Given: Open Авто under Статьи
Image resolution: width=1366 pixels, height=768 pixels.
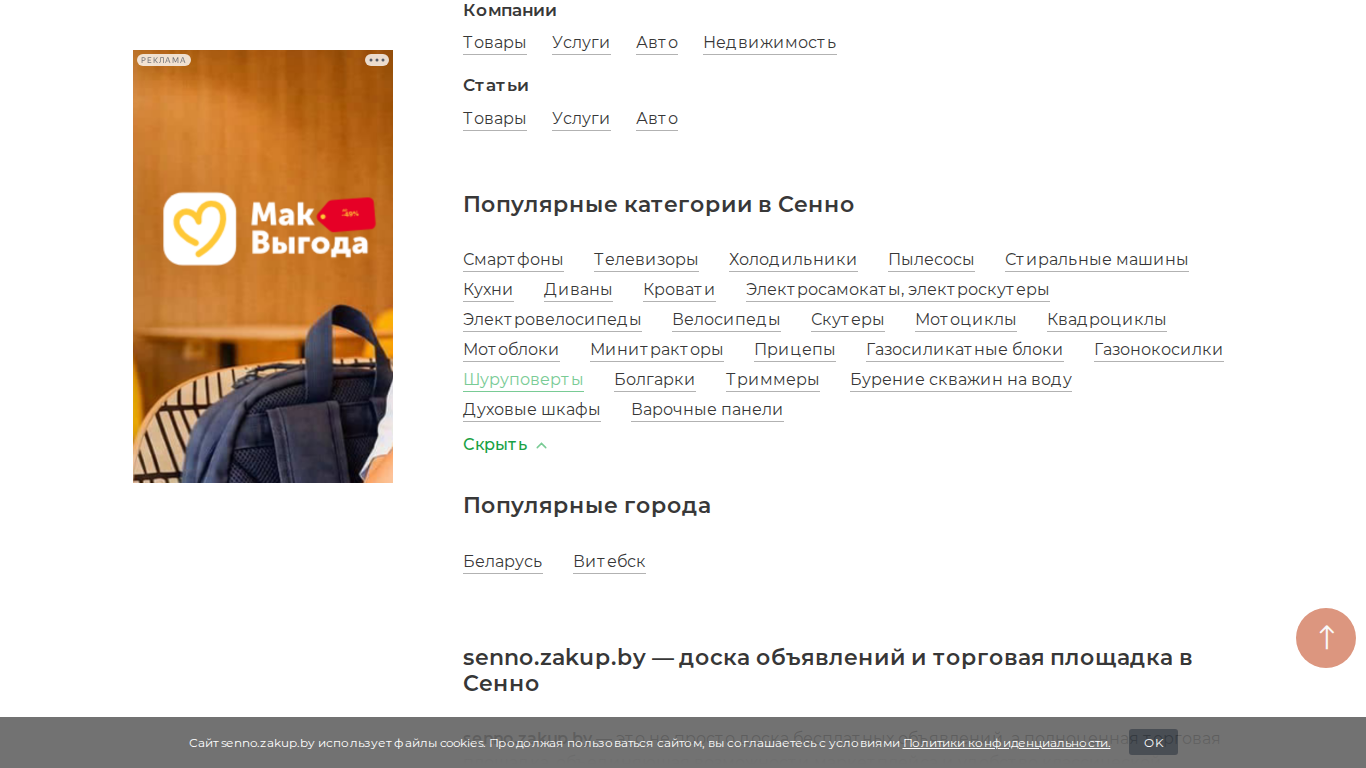Looking at the screenshot, I should (657, 119).
